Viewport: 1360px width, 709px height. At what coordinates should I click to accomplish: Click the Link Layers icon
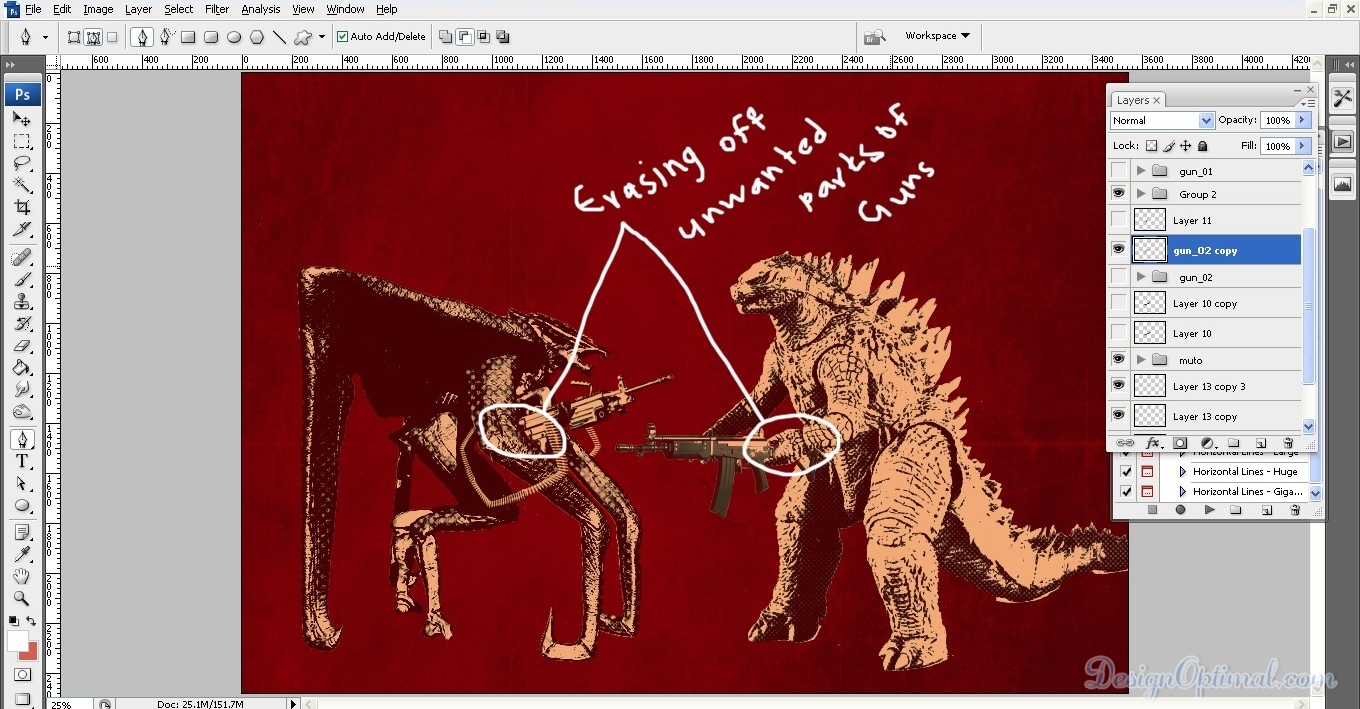pos(1125,443)
